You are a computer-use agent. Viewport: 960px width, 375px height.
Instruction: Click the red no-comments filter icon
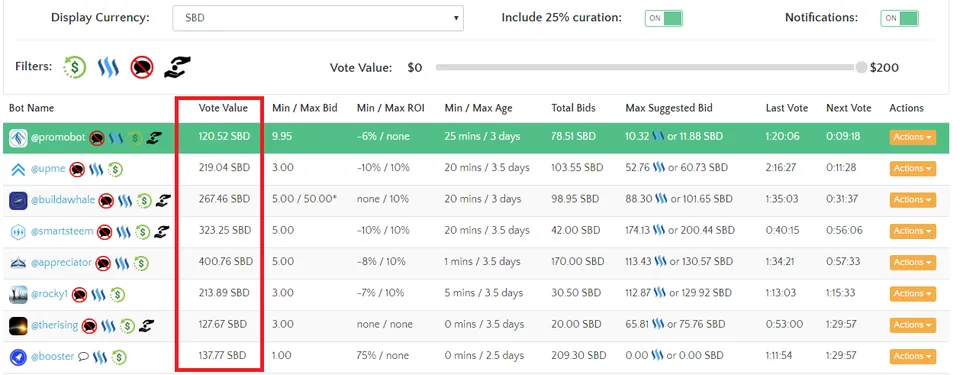141,67
